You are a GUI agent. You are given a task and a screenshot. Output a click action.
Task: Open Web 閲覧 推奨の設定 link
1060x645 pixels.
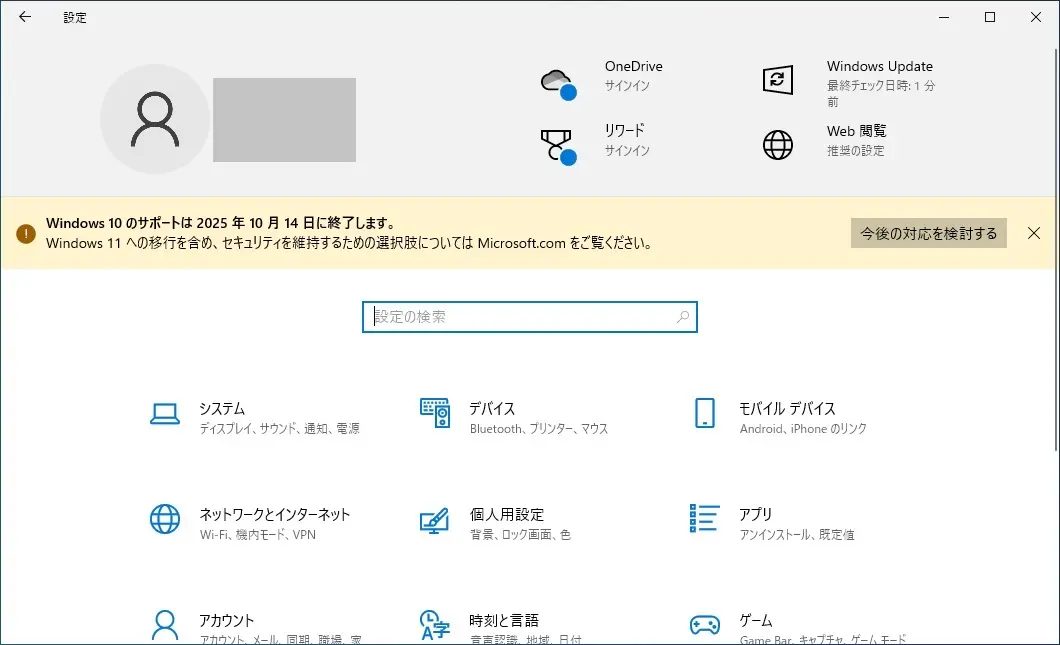855,151
